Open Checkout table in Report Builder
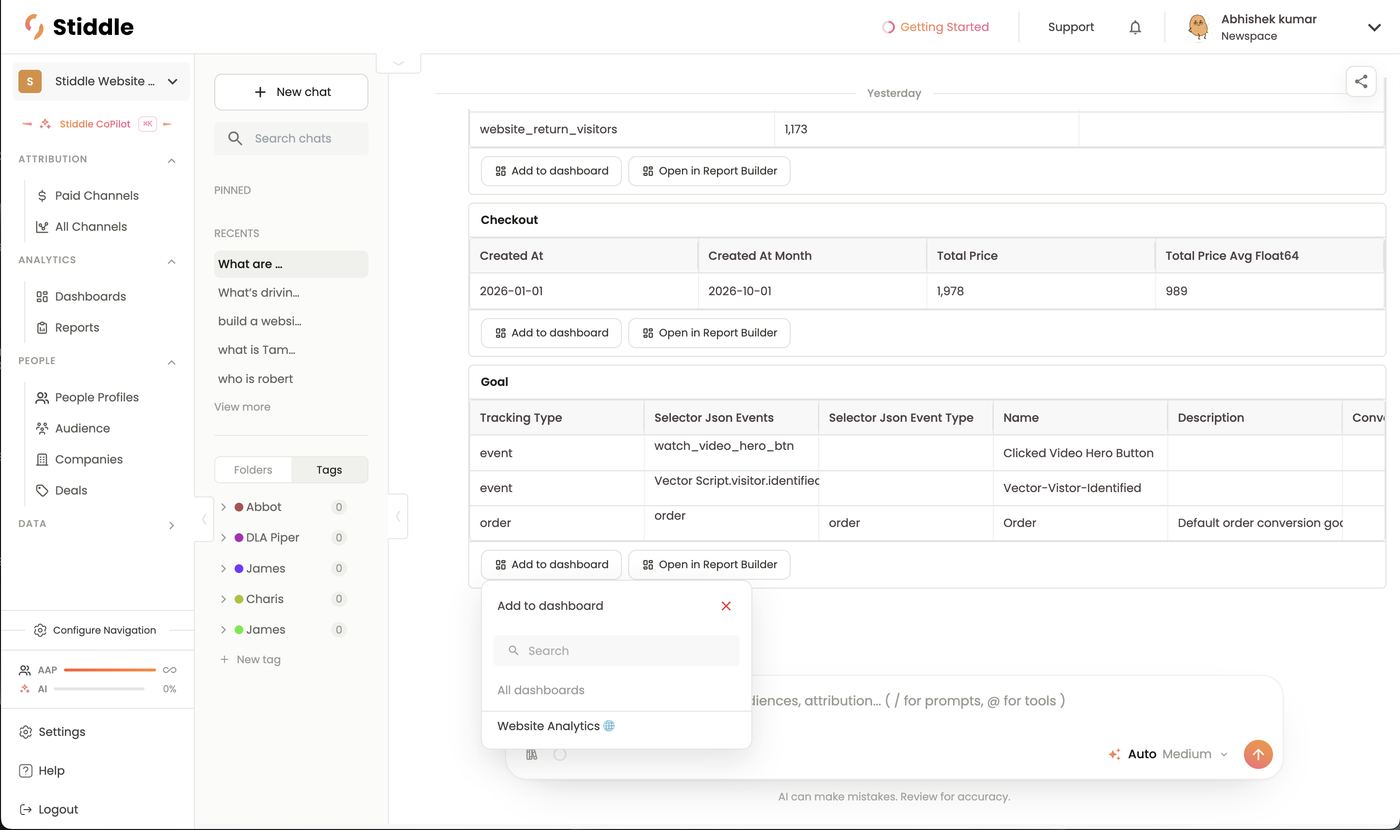Screen dimensions: 1400x830 (709, 333)
